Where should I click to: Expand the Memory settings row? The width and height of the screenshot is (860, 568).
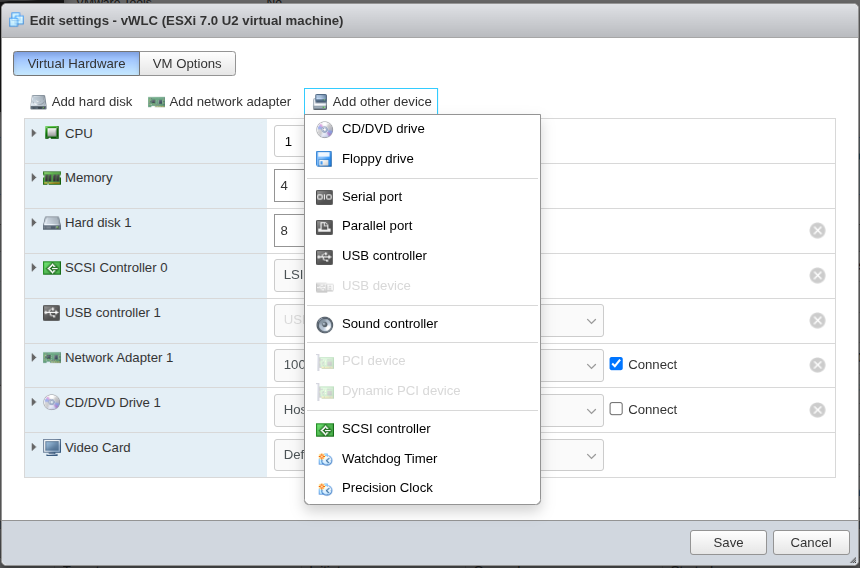point(34,178)
